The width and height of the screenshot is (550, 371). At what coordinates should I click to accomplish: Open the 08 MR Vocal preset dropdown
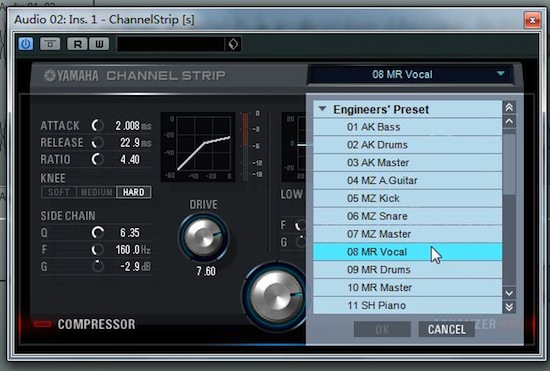(x=410, y=74)
